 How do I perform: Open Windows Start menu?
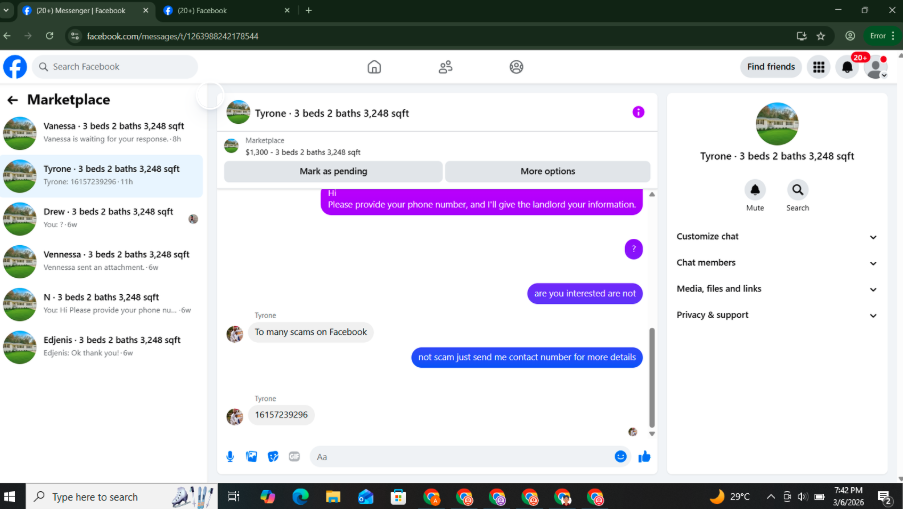(x=10, y=496)
